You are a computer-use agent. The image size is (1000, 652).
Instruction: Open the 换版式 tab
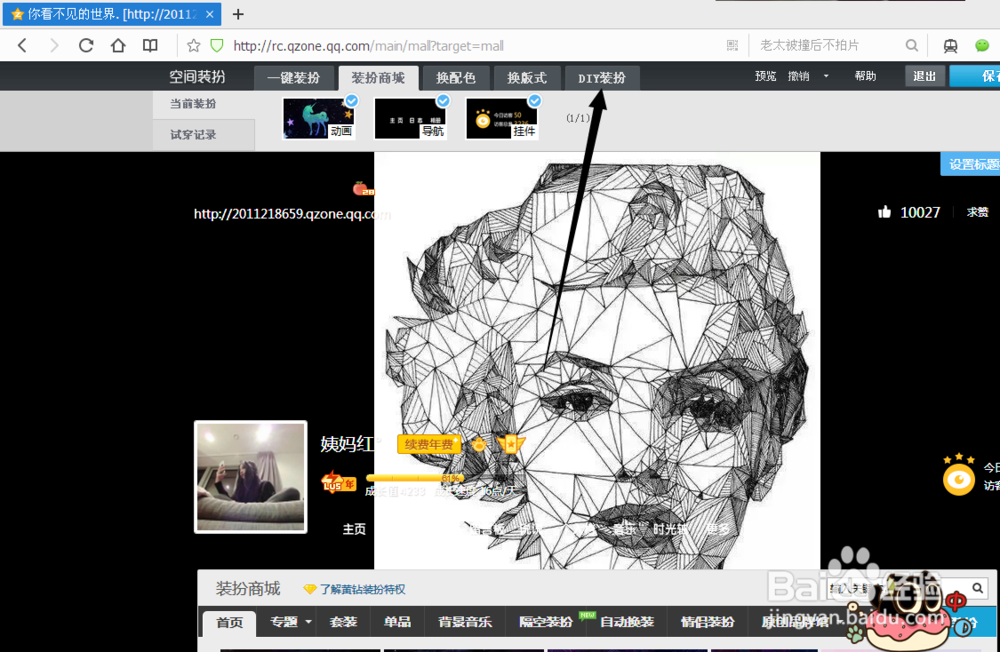tap(527, 78)
